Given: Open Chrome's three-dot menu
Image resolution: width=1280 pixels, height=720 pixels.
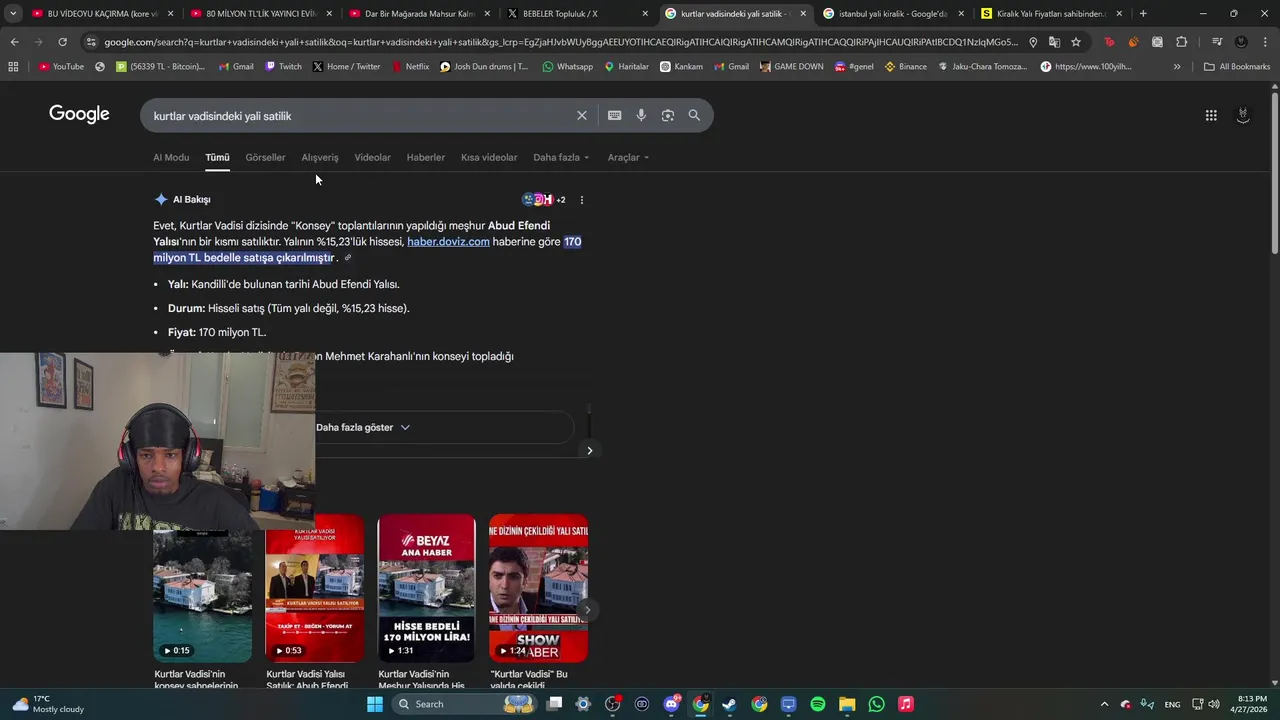Looking at the screenshot, I should [1265, 42].
